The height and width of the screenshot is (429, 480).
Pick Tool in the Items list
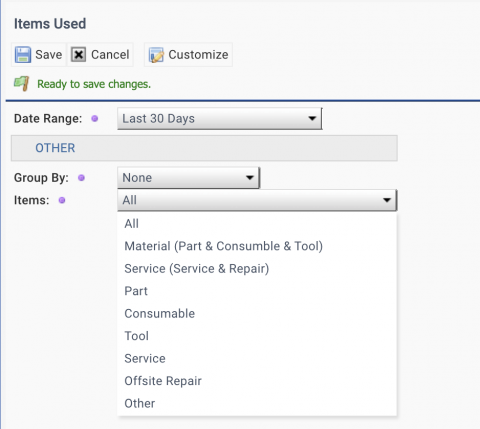click(136, 336)
